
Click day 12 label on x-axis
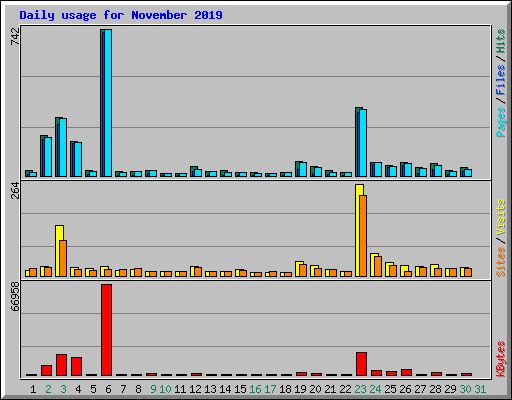click(x=195, y=389)
